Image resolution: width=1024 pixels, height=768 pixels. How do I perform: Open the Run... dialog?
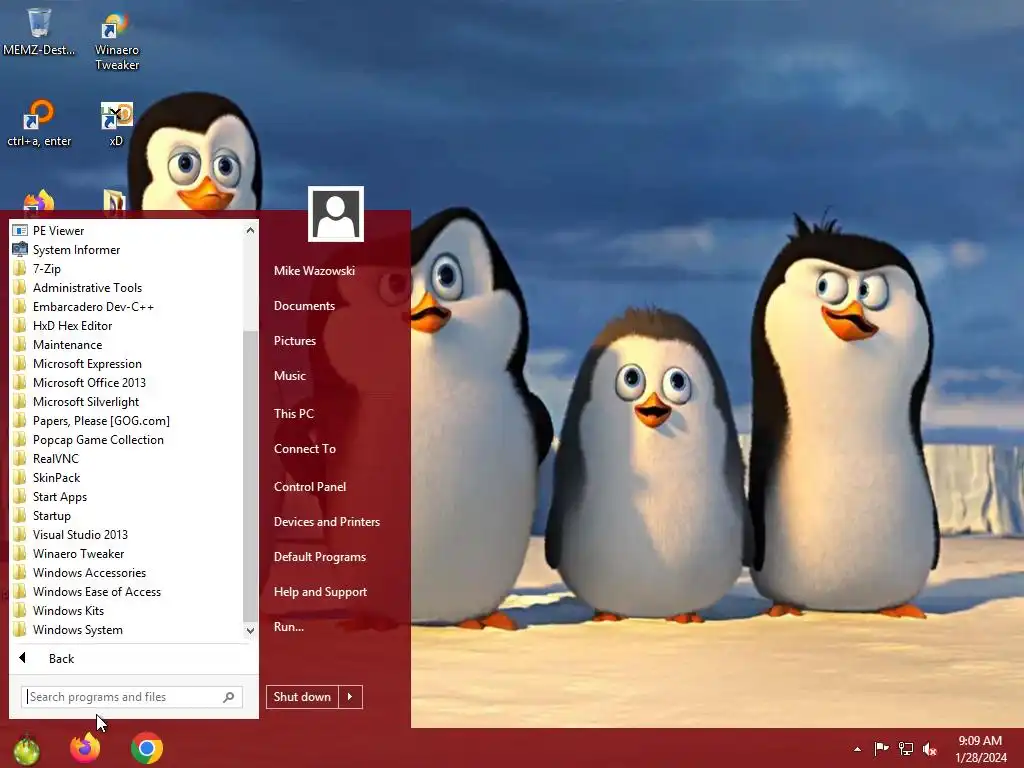coord(289,627)
